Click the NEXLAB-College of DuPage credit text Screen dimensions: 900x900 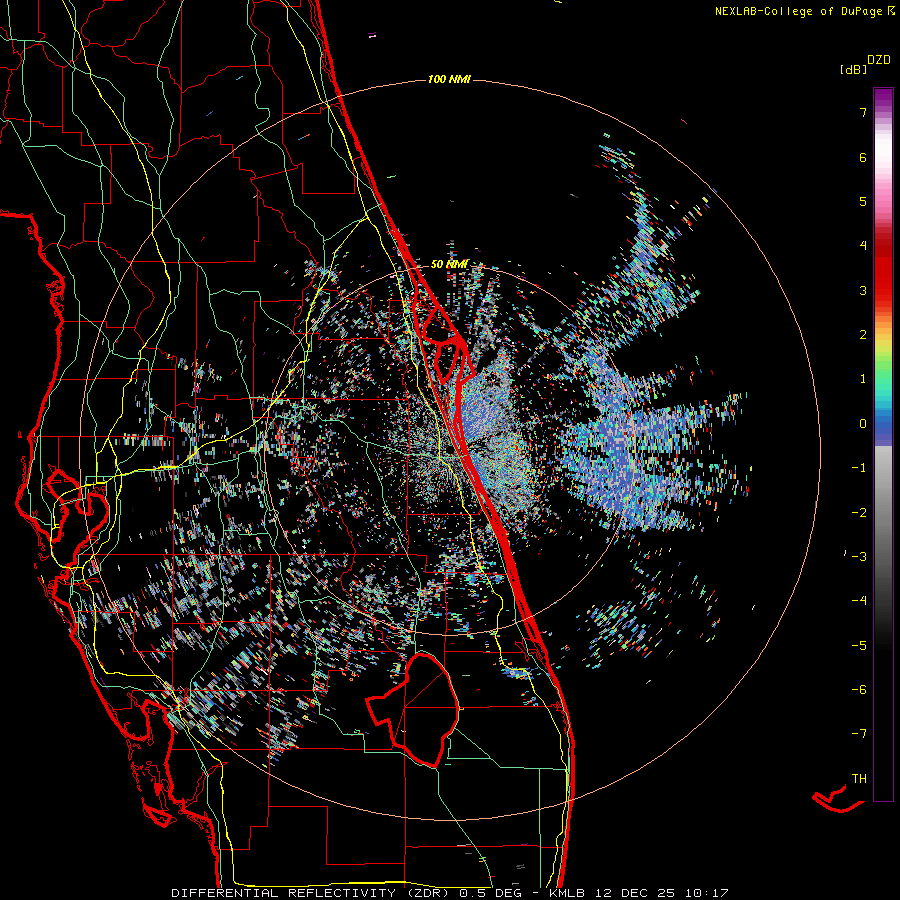tap(800, 11)
